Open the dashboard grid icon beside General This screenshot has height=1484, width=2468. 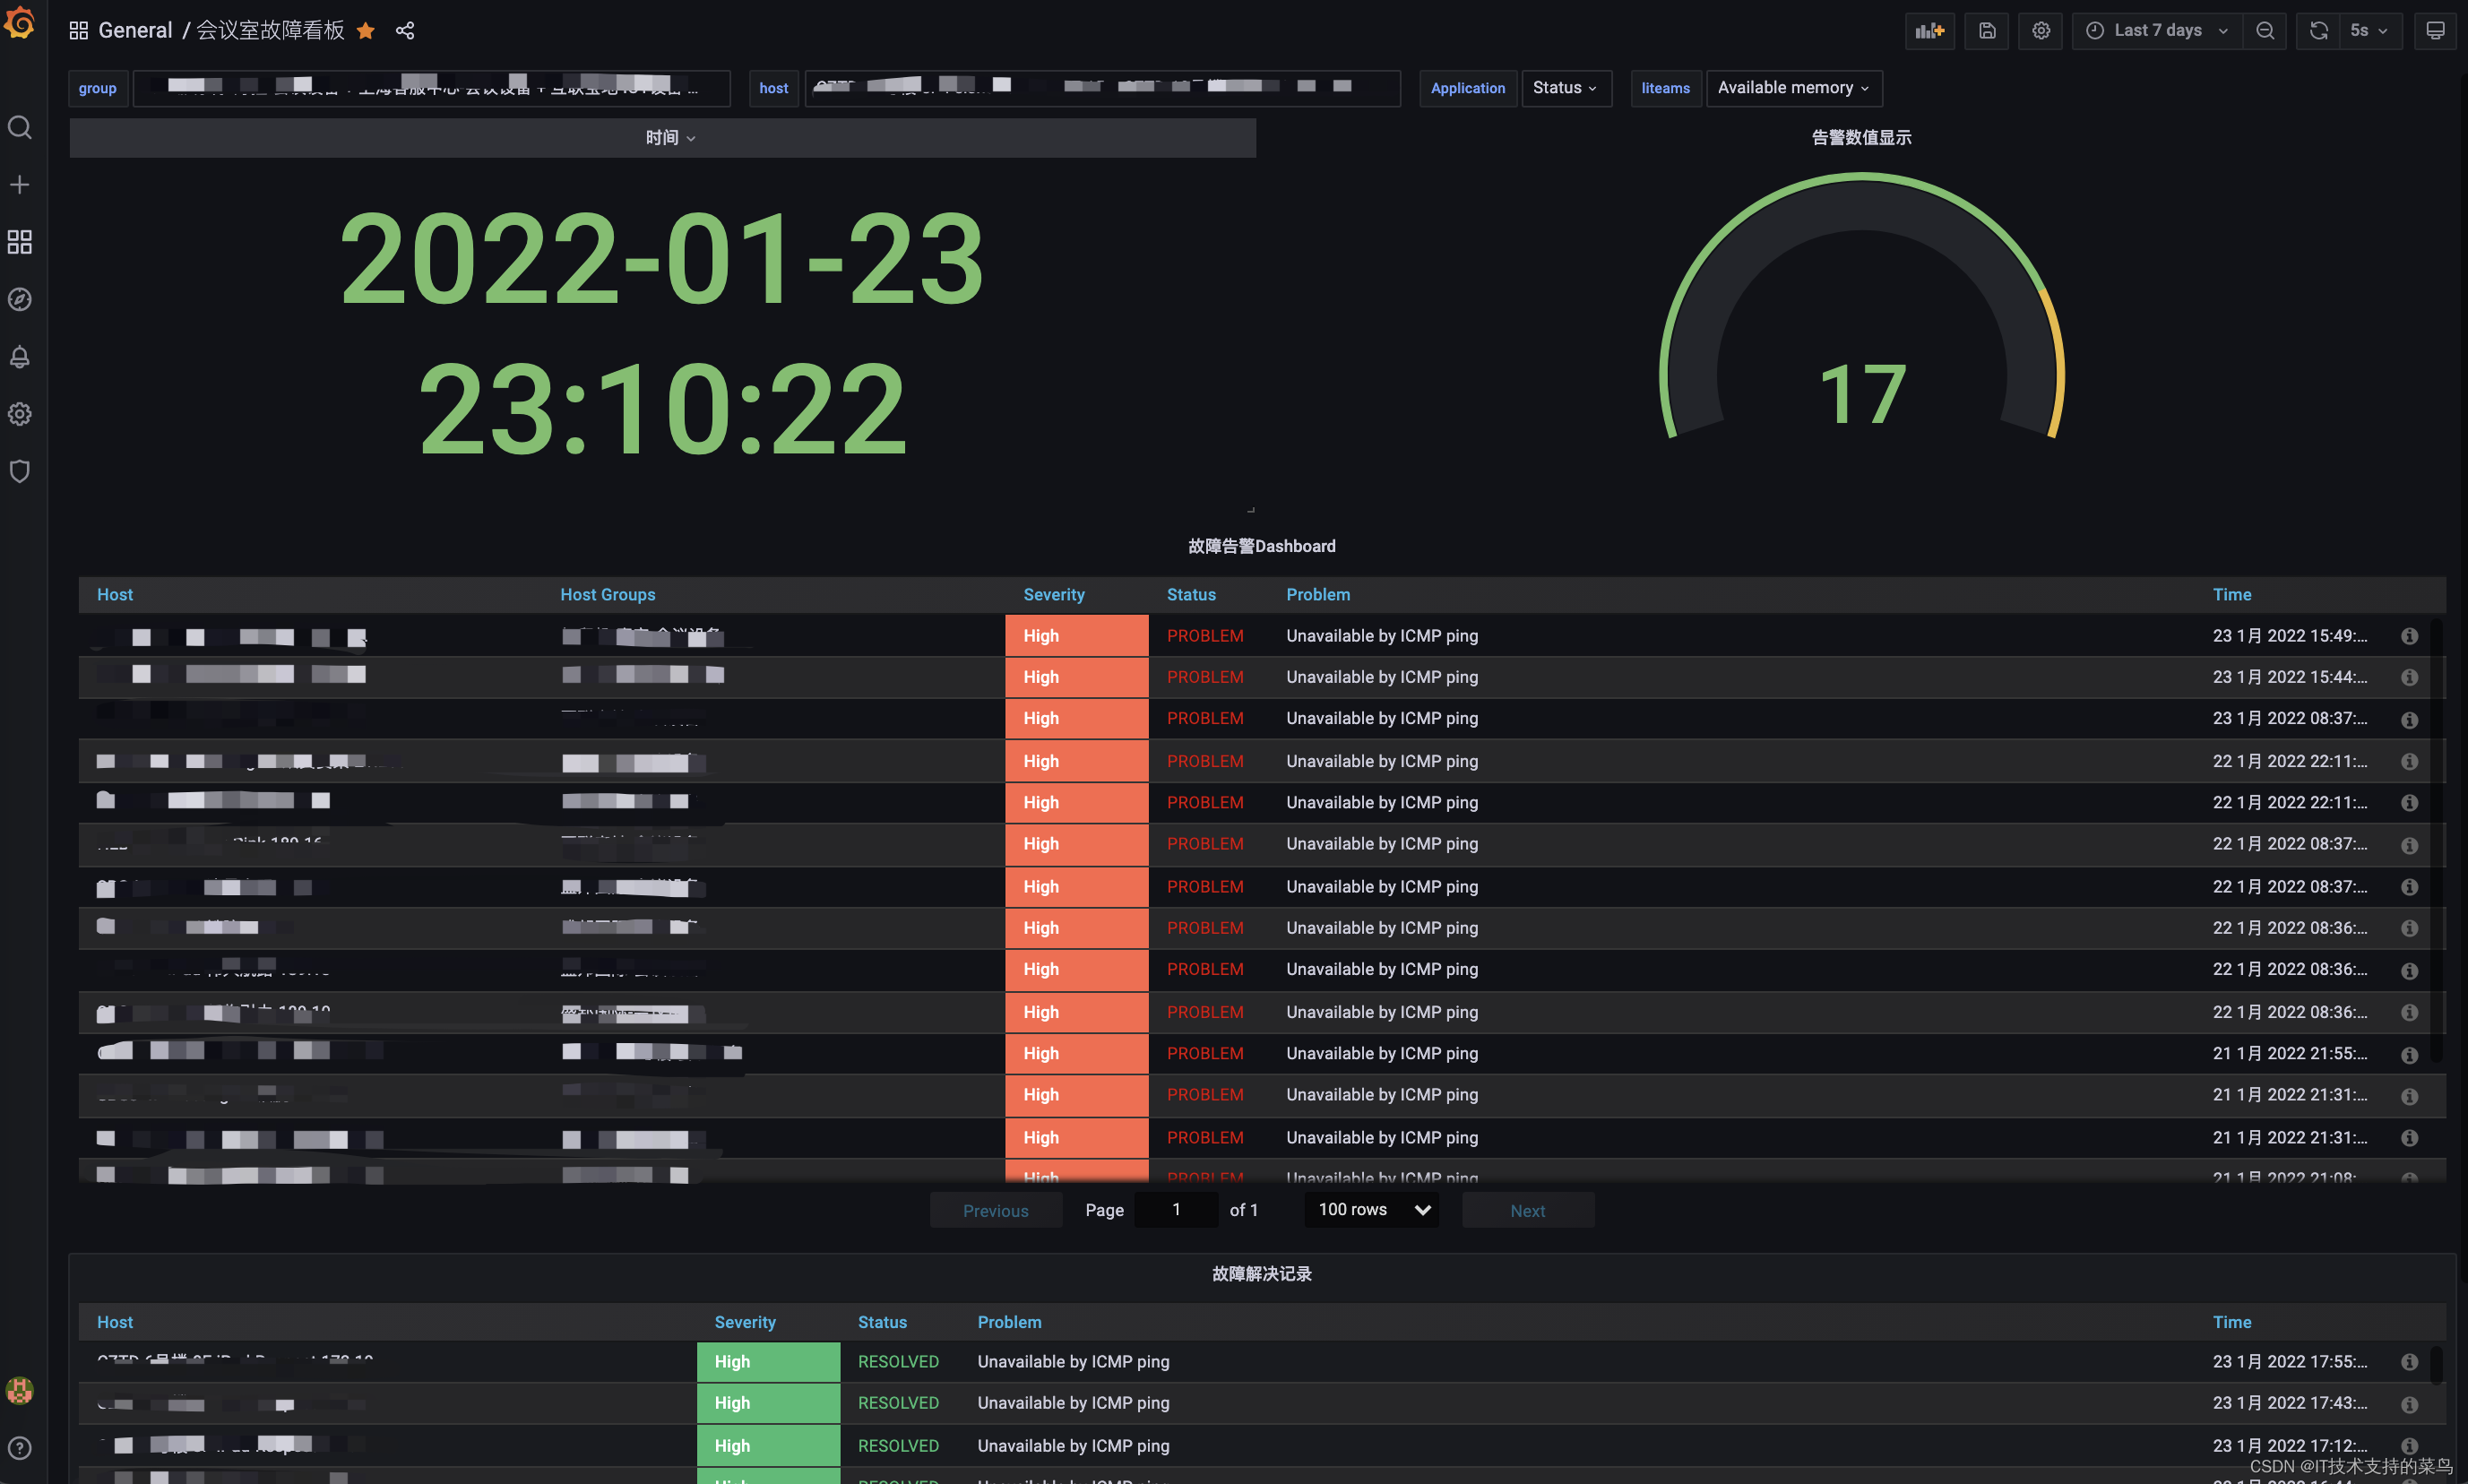[x=78, y=31]
